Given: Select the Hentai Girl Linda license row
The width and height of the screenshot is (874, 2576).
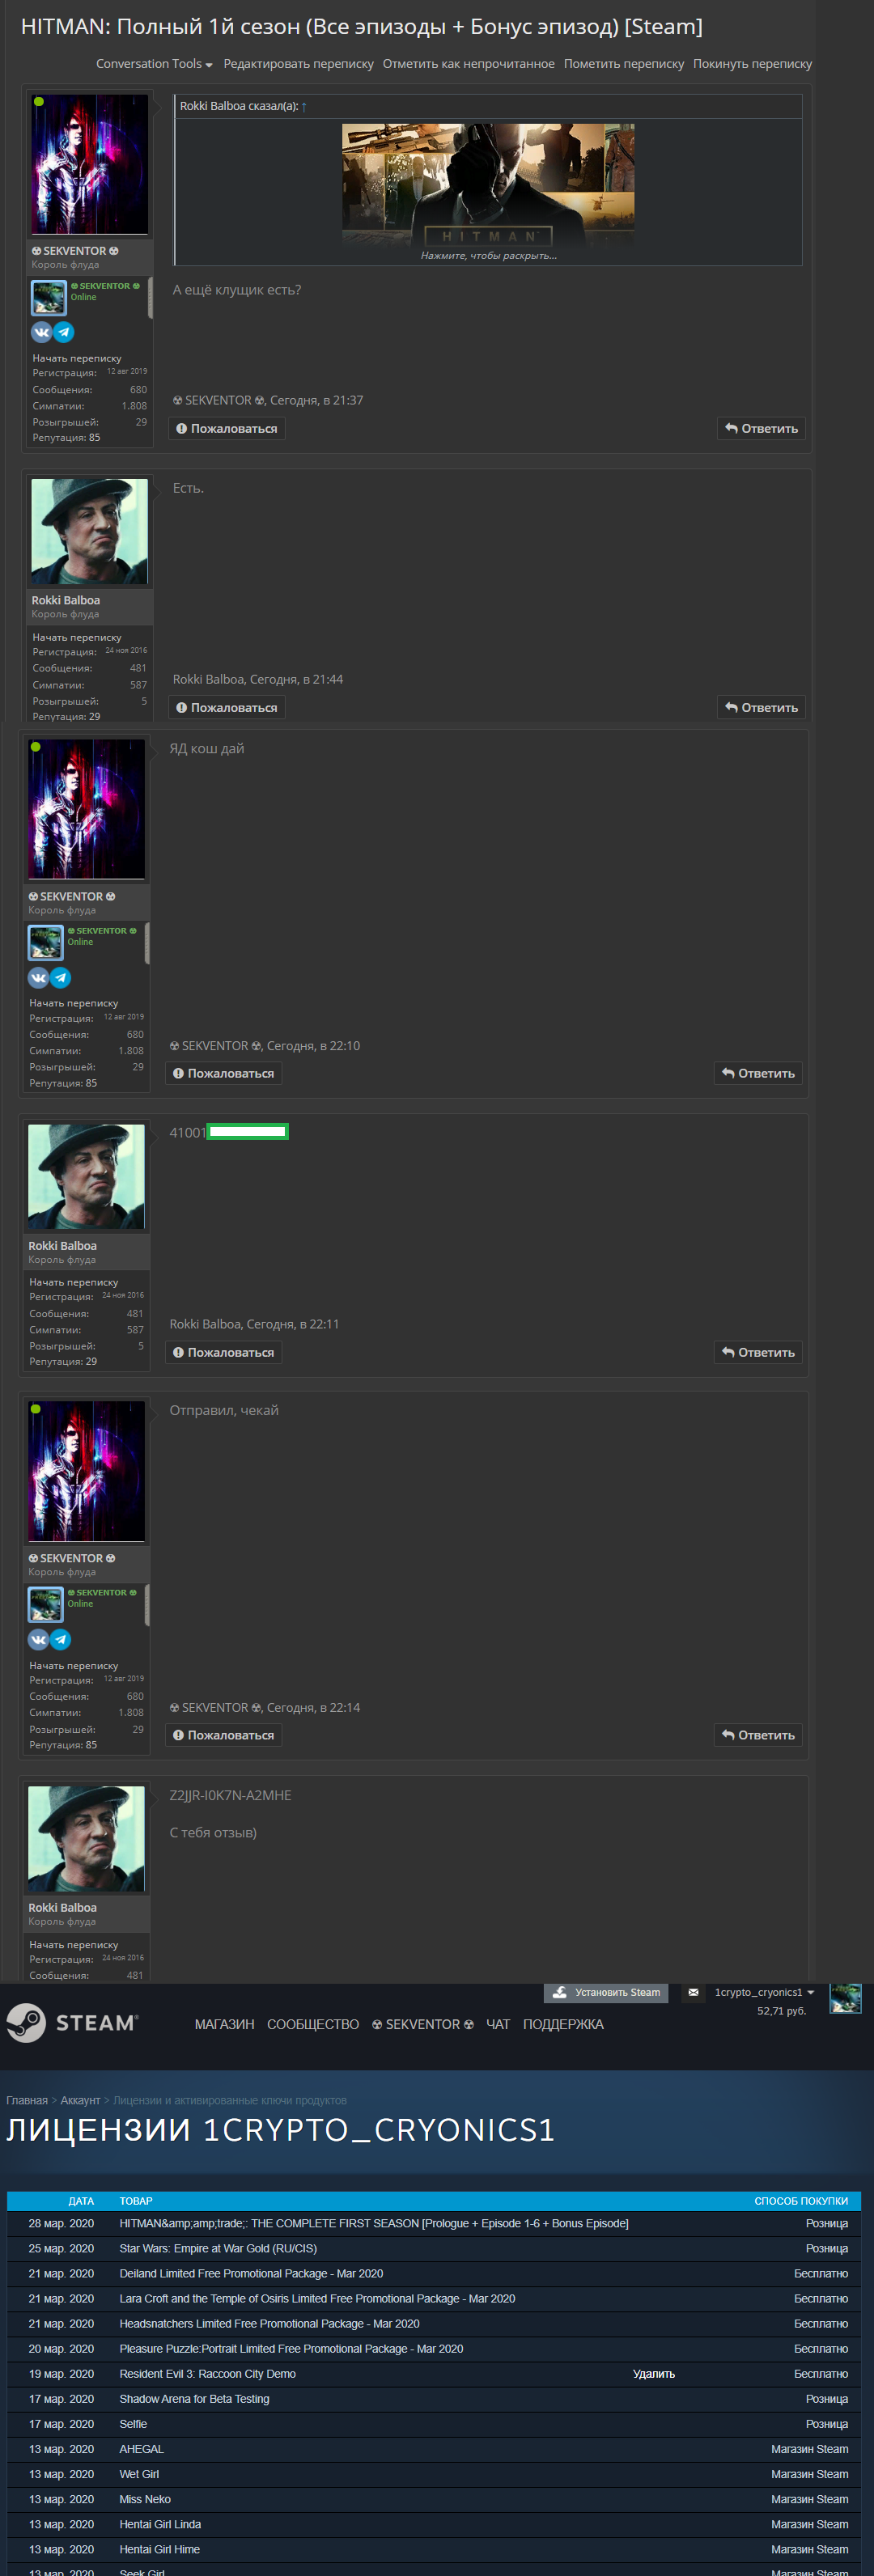Looking at the screenshot, I should tap(434, 2524).
